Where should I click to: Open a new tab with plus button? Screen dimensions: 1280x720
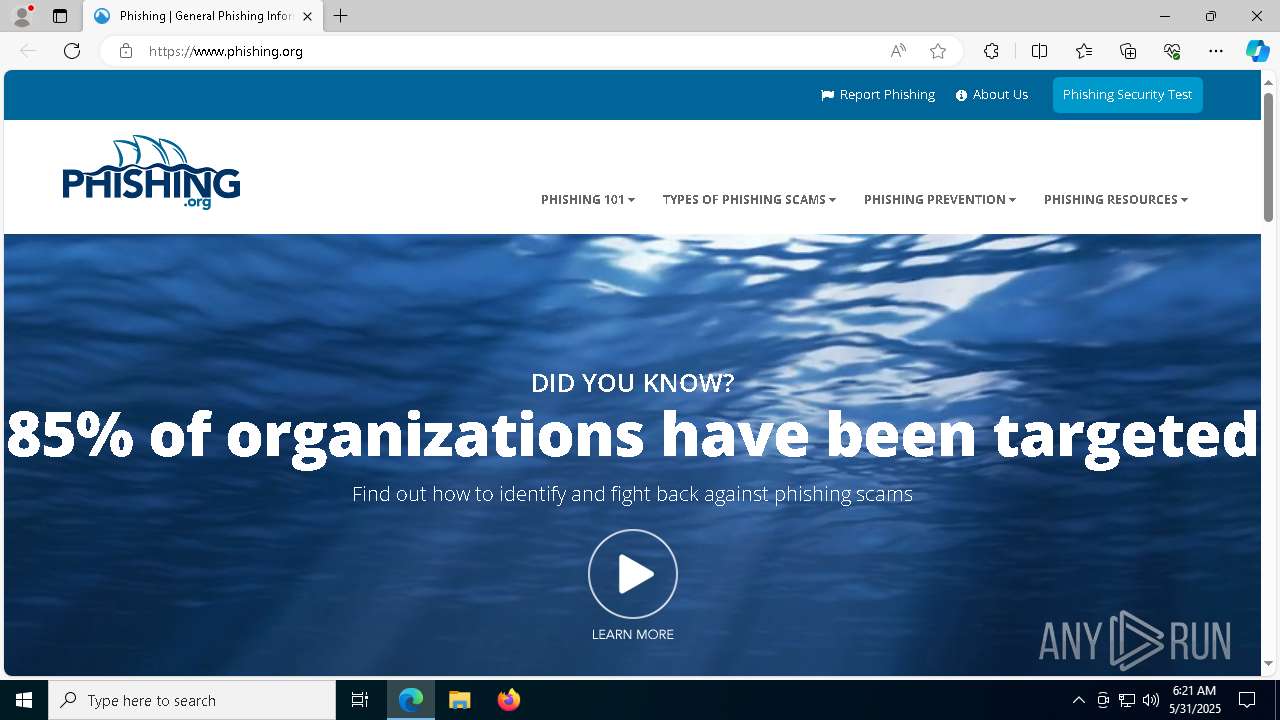coord(341,16)
